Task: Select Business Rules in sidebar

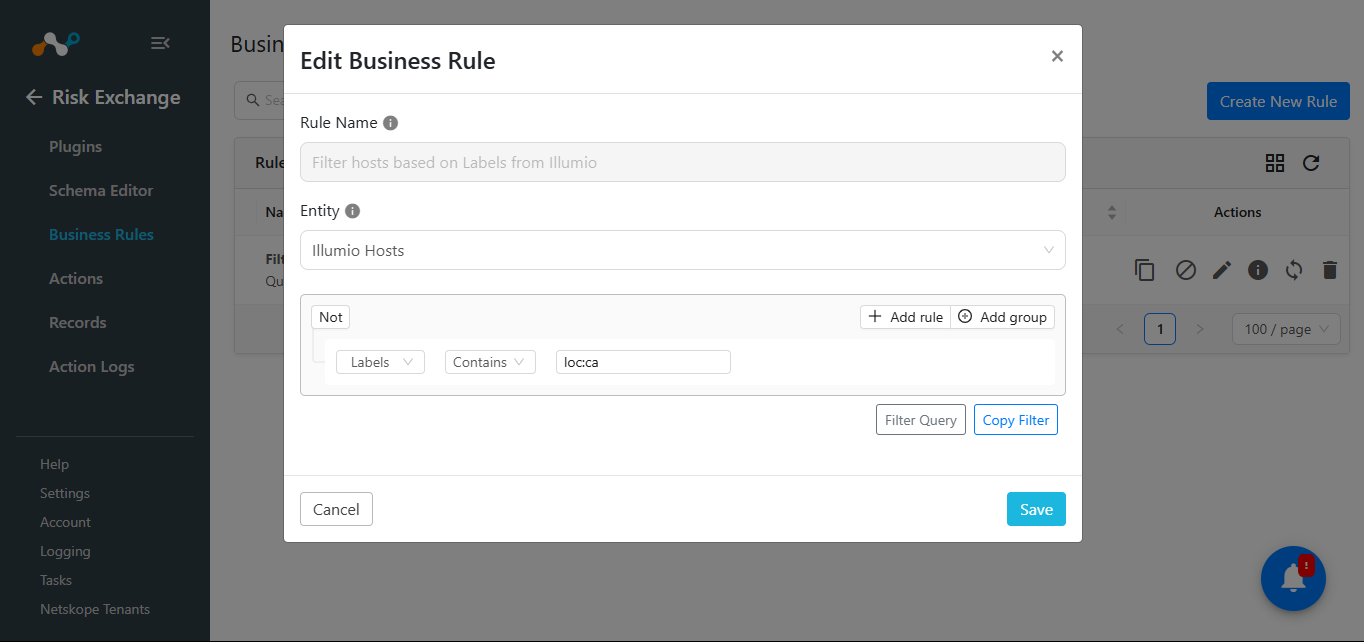Action: click(x=101, y=234)
